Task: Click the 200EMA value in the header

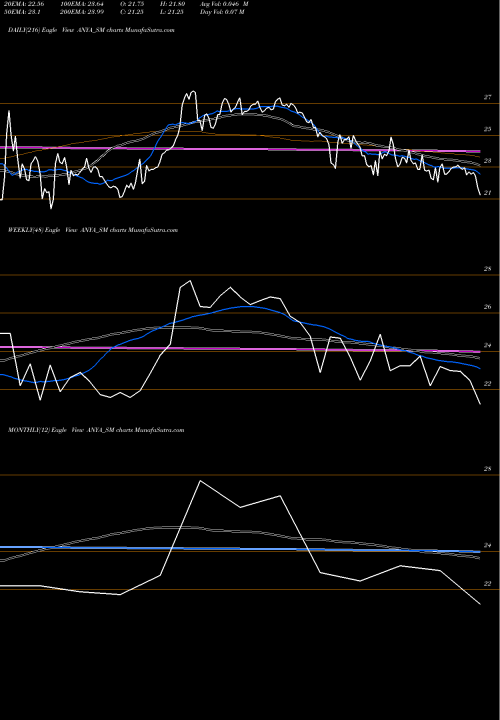Action: [x=84, y=12]
